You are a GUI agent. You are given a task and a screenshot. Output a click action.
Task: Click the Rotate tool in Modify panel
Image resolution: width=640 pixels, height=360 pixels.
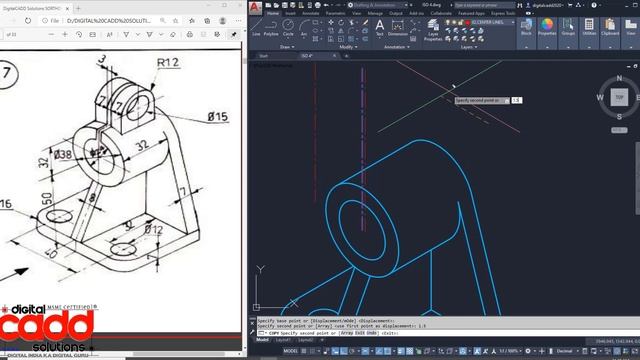point(341,22)
